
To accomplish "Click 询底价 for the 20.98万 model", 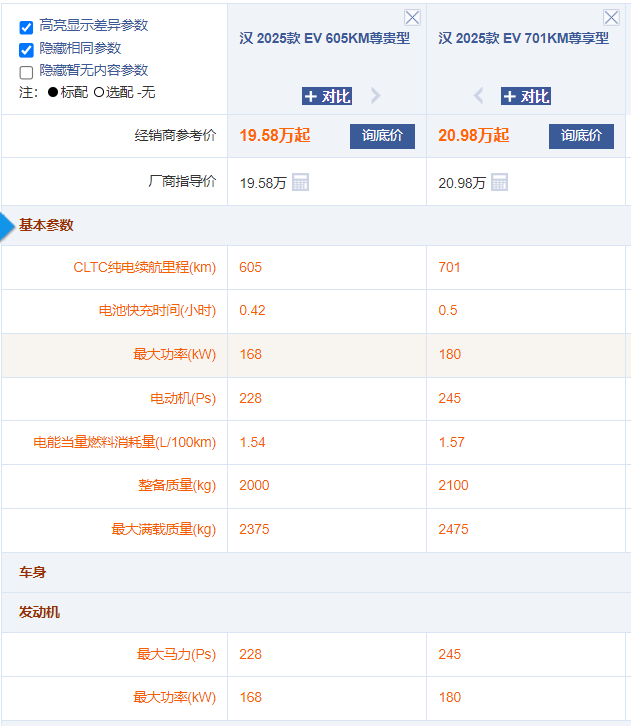I will click(x=581, y=136).
